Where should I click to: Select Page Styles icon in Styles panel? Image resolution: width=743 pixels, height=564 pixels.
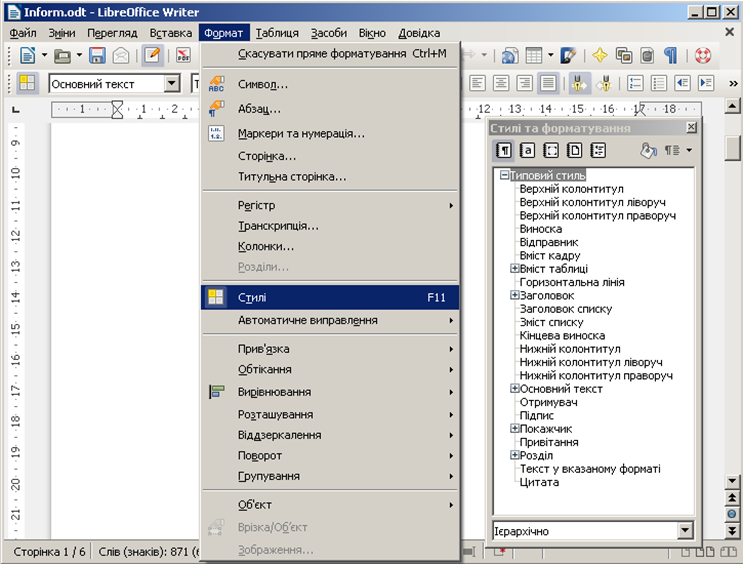click(574, 151)
